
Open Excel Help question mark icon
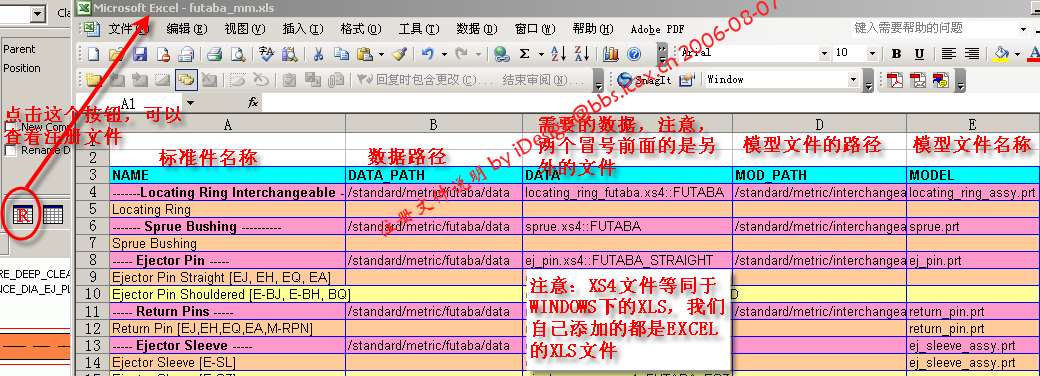tap(634, 54)
